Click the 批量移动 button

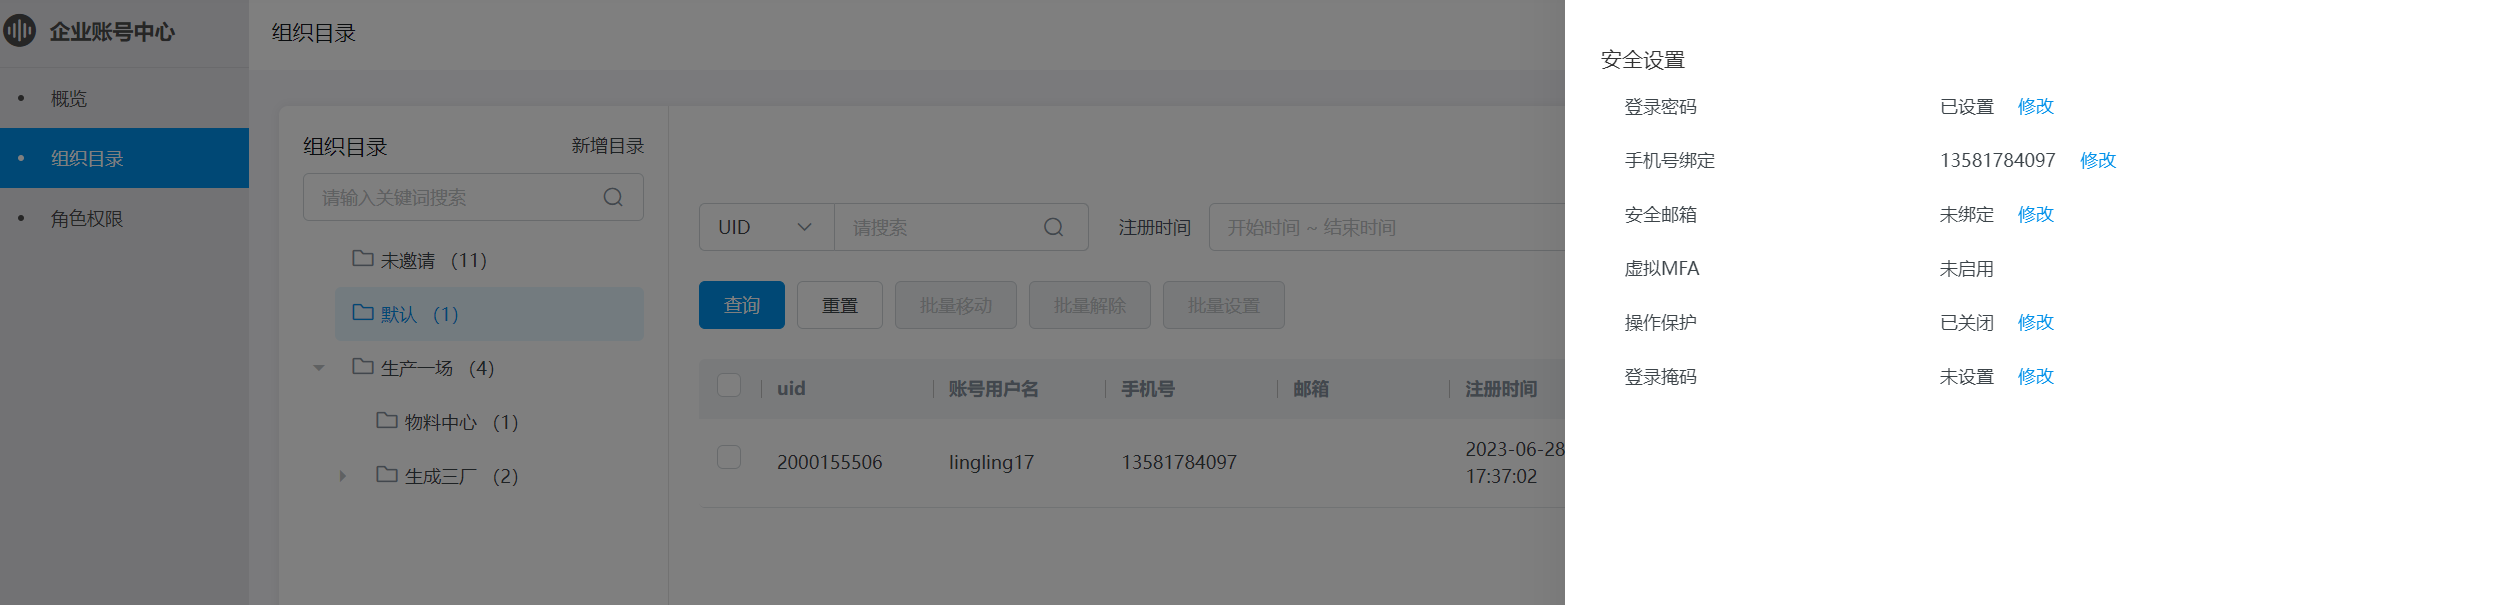coord(956,305)
